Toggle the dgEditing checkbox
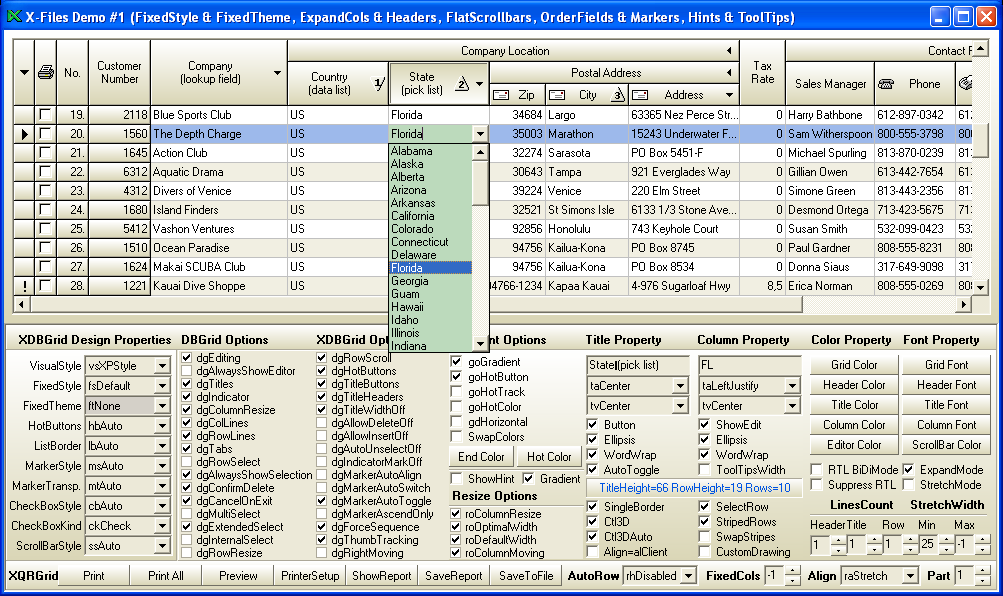Image resolution: width=1003 pixels, height=596 pixels. 187,357
